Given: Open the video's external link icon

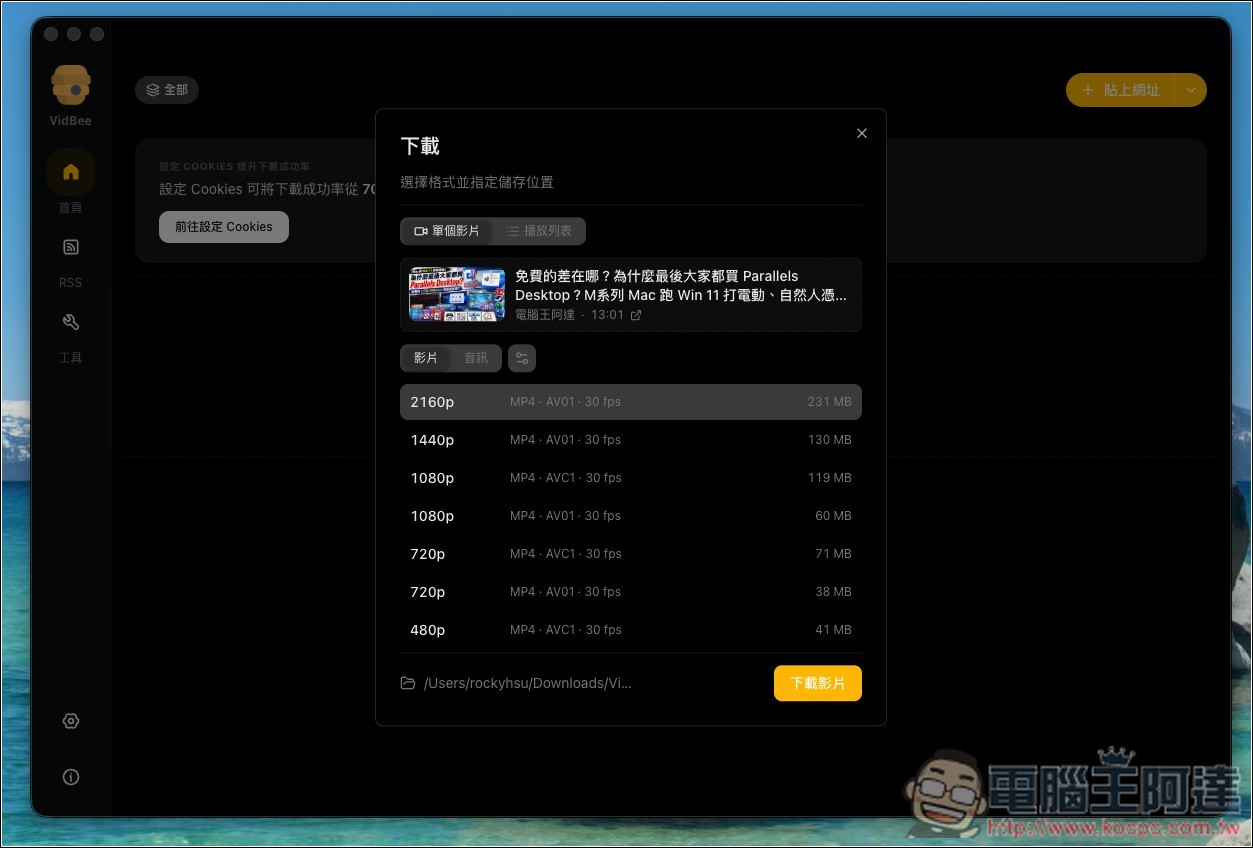Looking at the screenshot, I should (636, 315).
